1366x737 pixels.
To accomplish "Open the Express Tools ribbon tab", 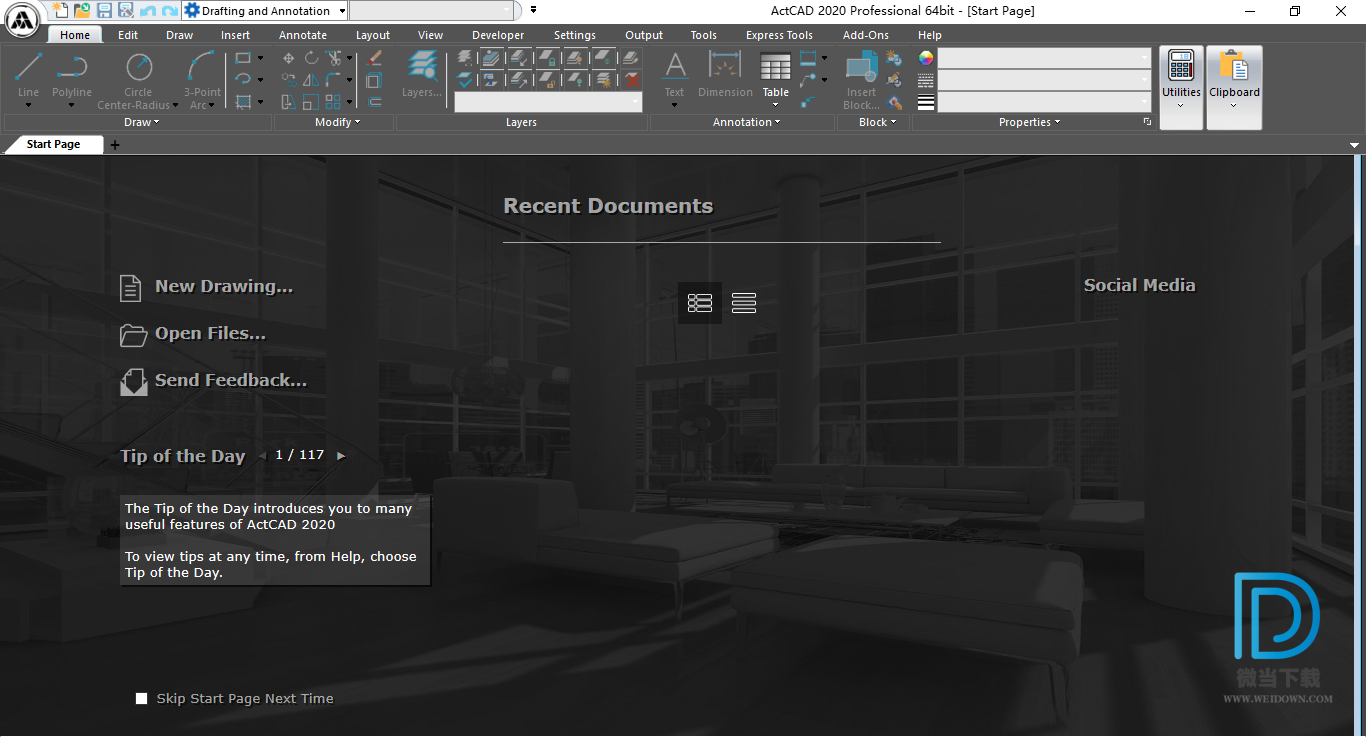I will tap(779, 35).
